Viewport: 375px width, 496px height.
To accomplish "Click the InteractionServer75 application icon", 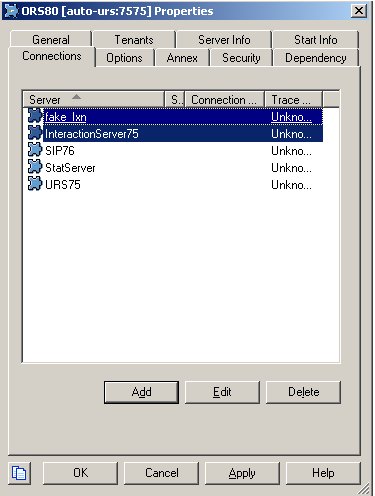I will 35,133.
